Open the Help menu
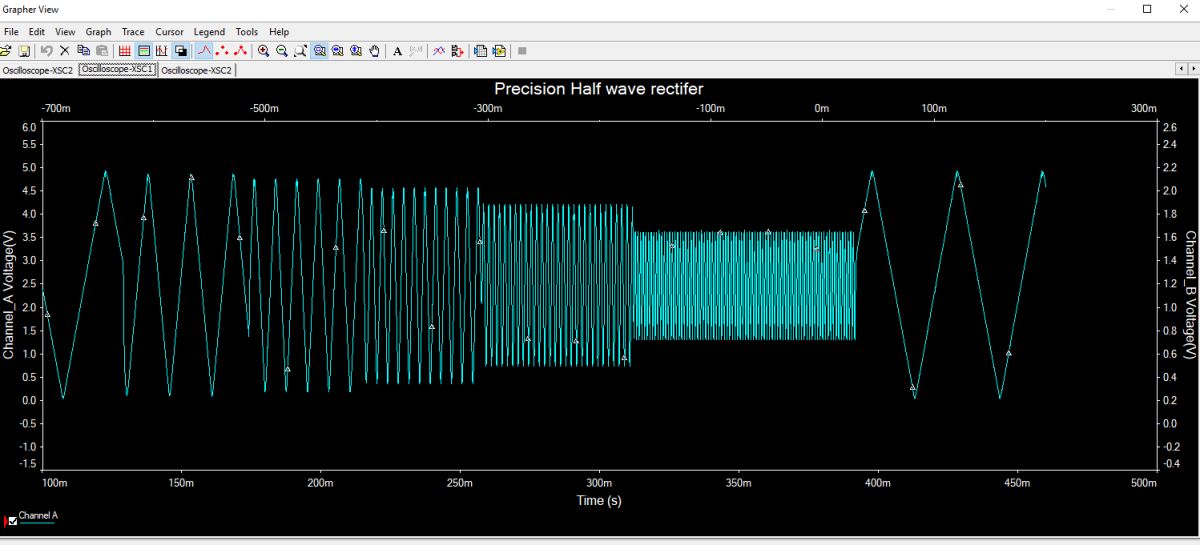1200x545 pixels. coord(279,32)
